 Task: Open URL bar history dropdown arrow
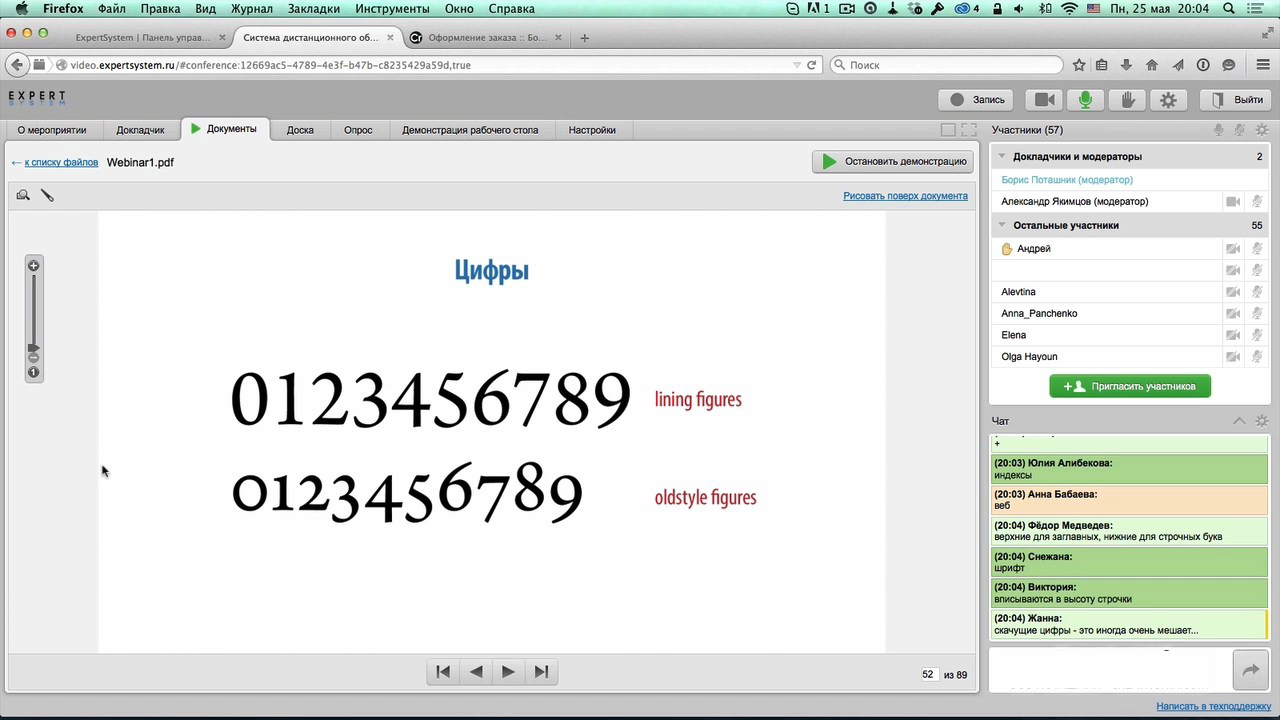point(797,65)
